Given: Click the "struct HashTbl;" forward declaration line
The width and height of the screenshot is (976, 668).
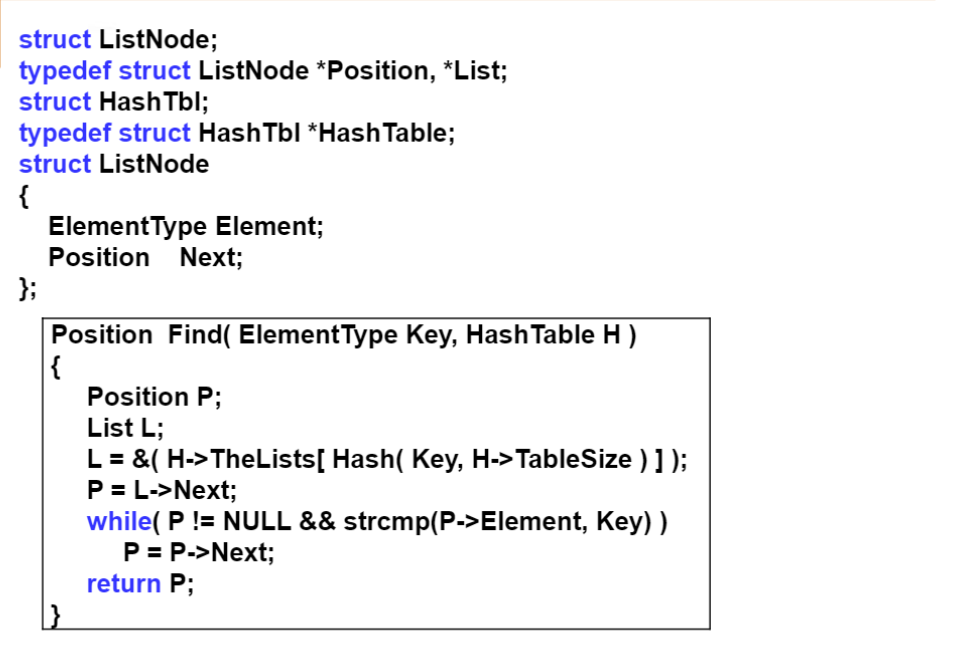Looking at the screenshot, I should pyautogui.click(x=113, y=102).
